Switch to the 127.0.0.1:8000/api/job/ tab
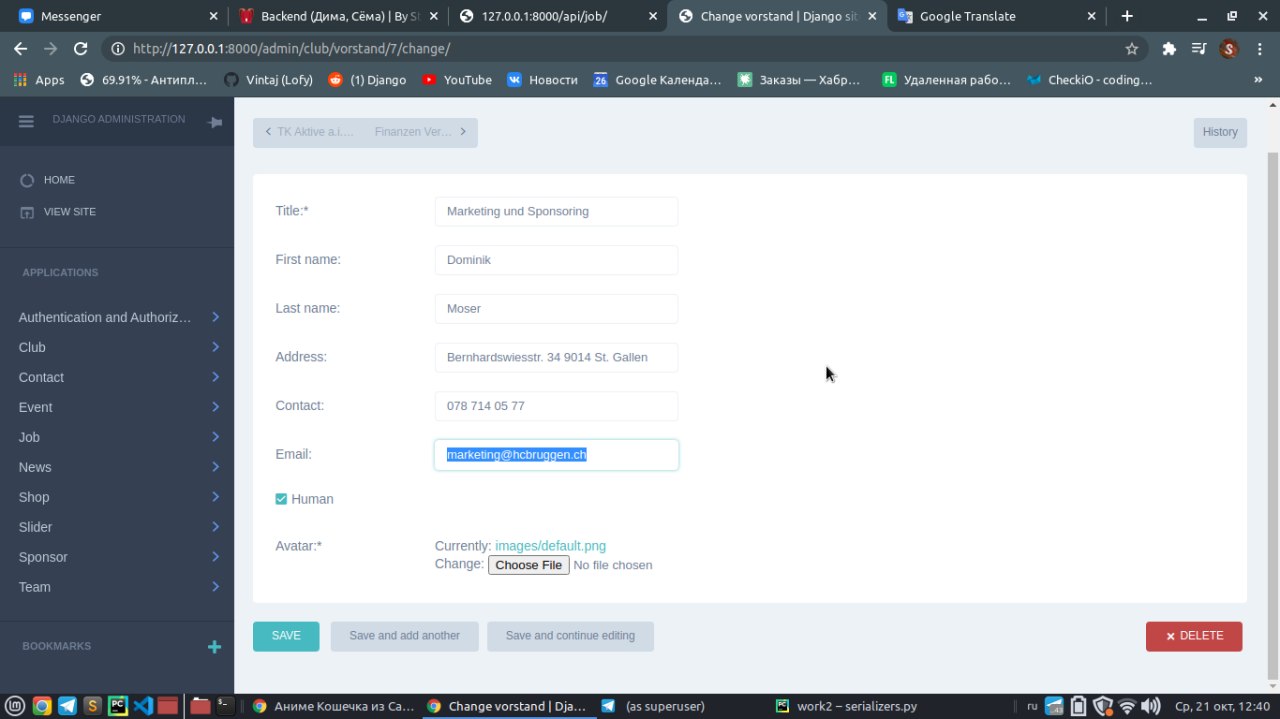This screenshot has width=1280, height=719. 558,16
